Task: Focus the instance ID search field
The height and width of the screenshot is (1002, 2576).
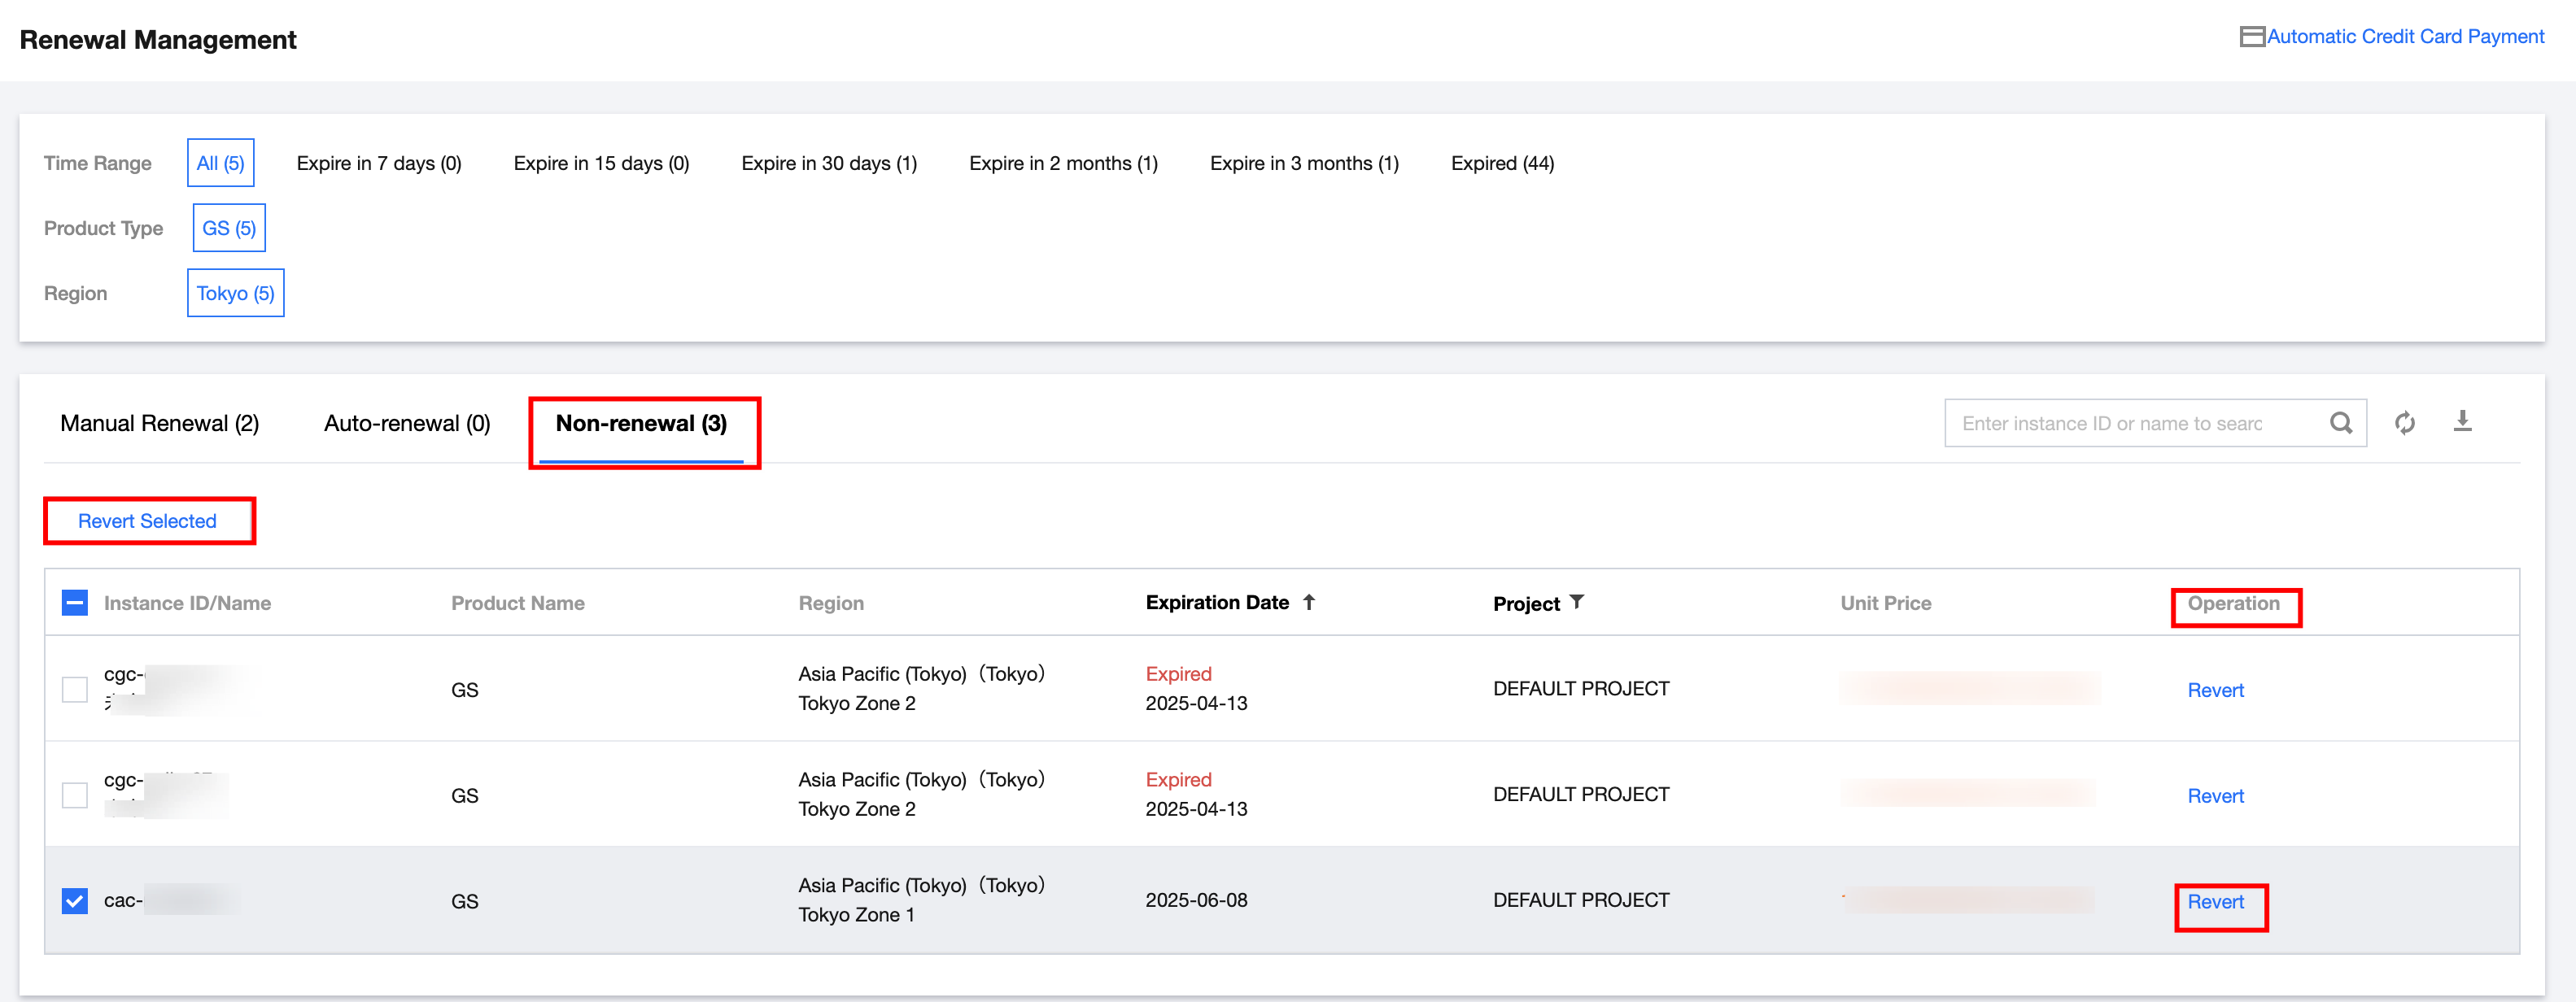Action: (2130, 423)
